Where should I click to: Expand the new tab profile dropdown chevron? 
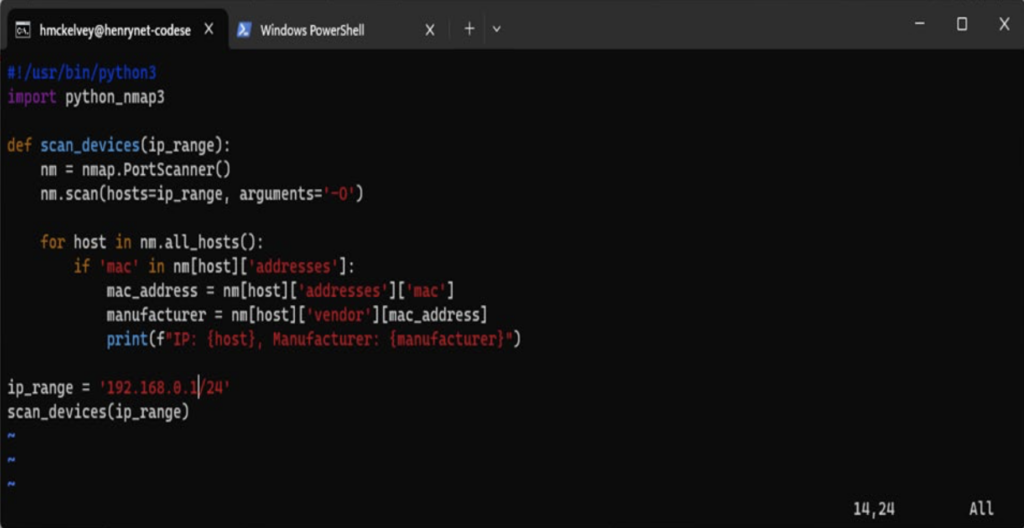click(497, 30)
